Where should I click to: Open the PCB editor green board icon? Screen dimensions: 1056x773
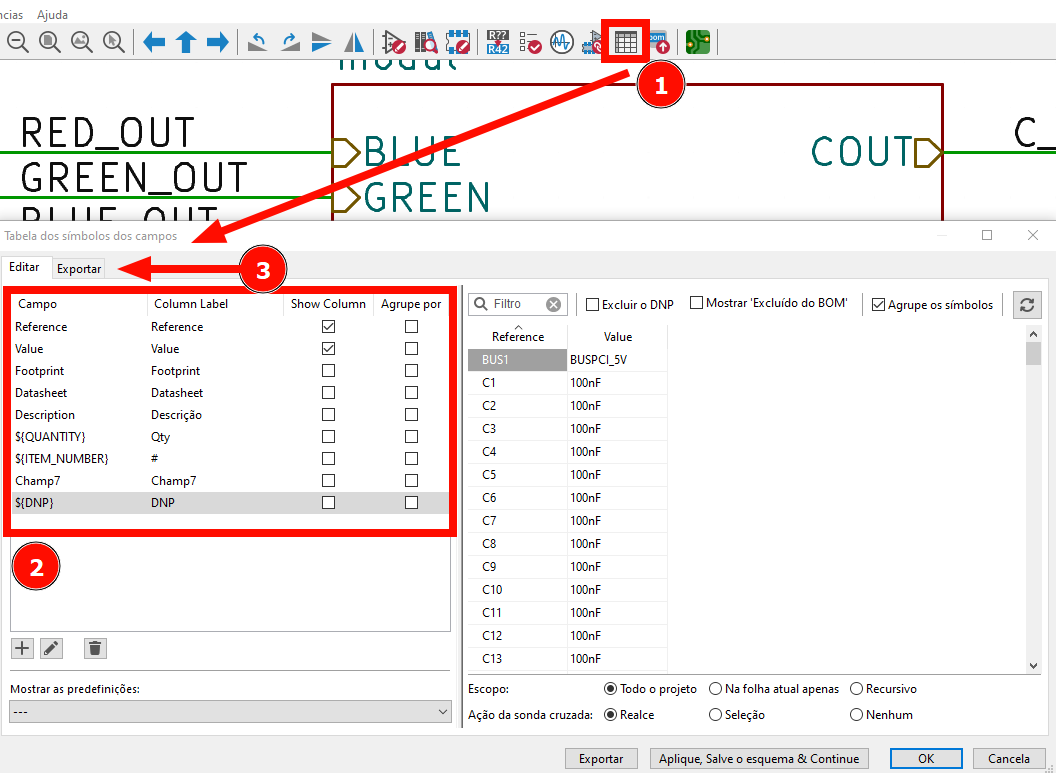(698, 42)
